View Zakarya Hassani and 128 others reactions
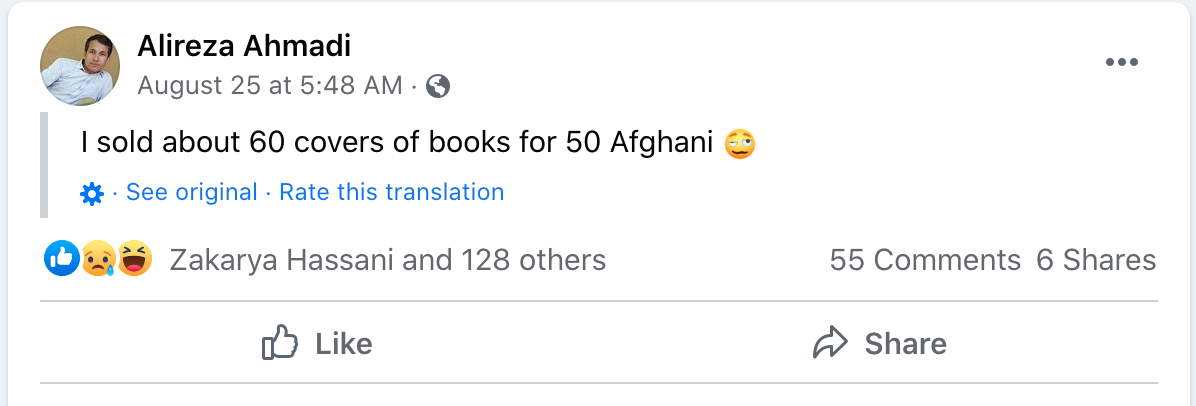The image size is (1196, 406). (x=388, y=261)
